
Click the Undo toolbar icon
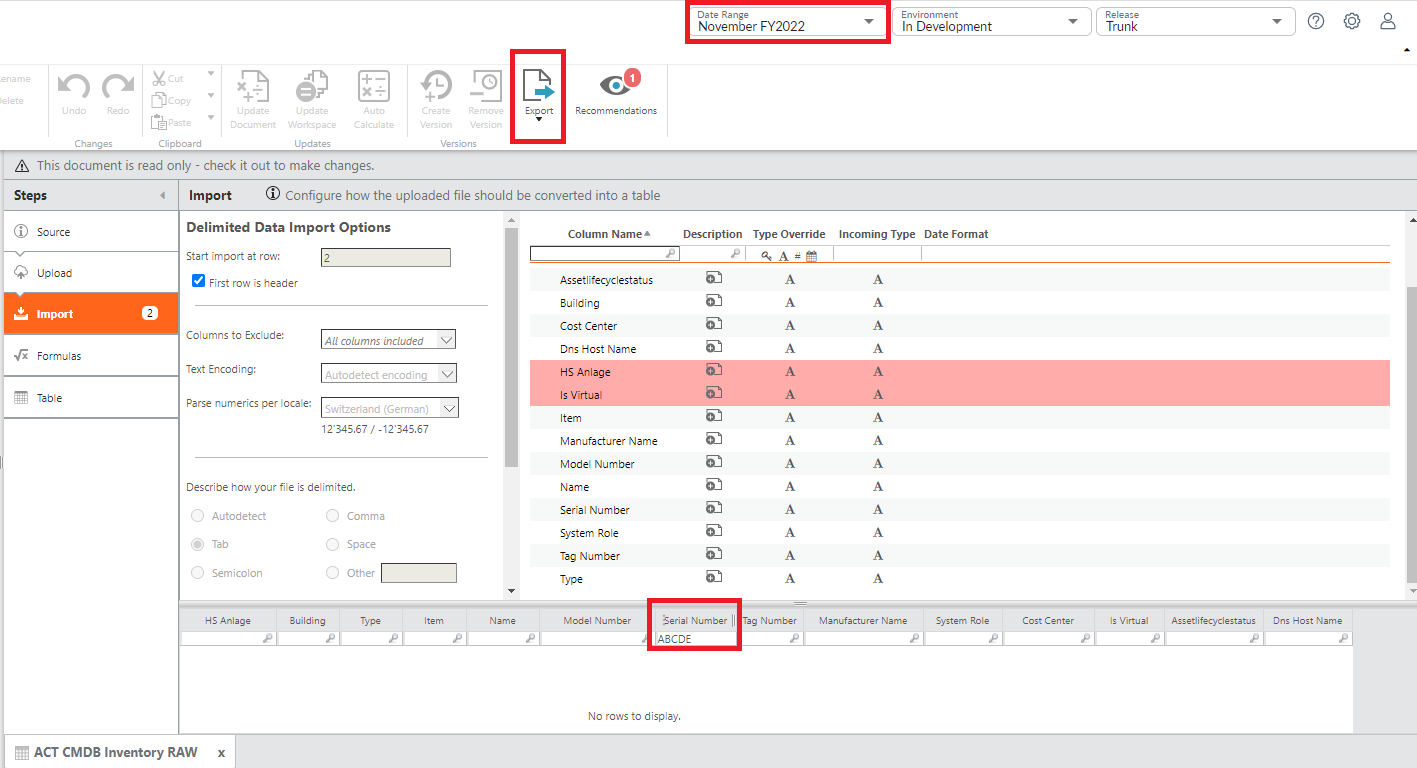74,87
